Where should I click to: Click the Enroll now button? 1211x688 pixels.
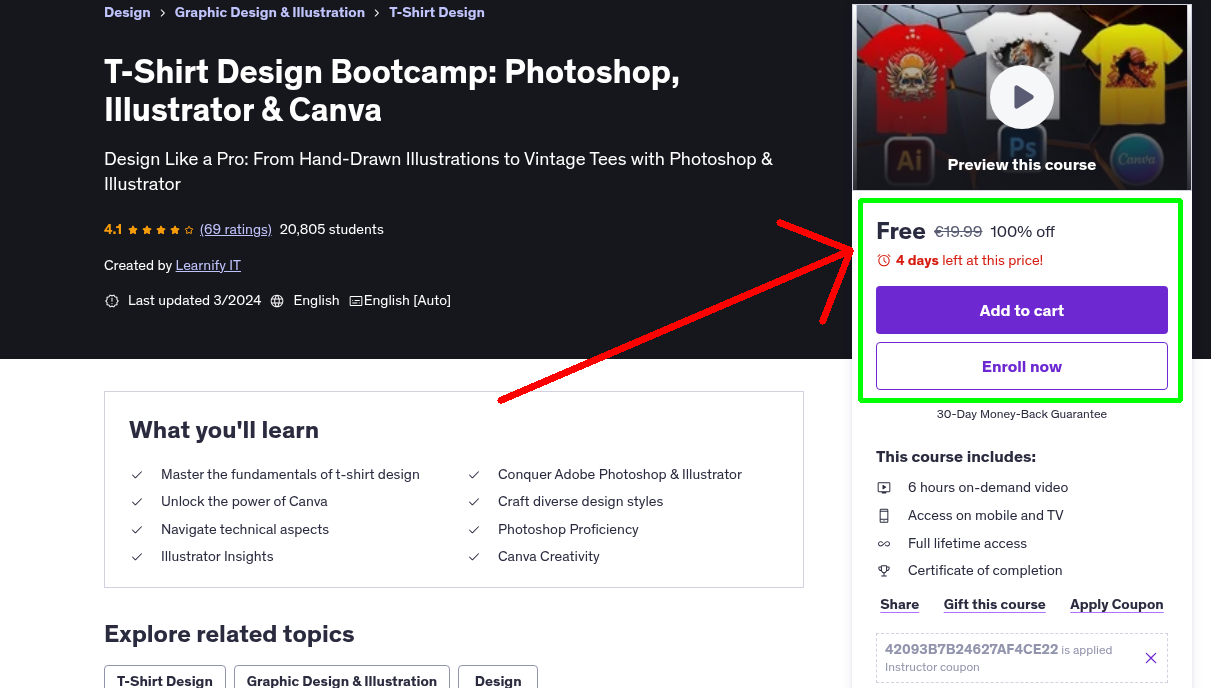tap(1022, 366)
